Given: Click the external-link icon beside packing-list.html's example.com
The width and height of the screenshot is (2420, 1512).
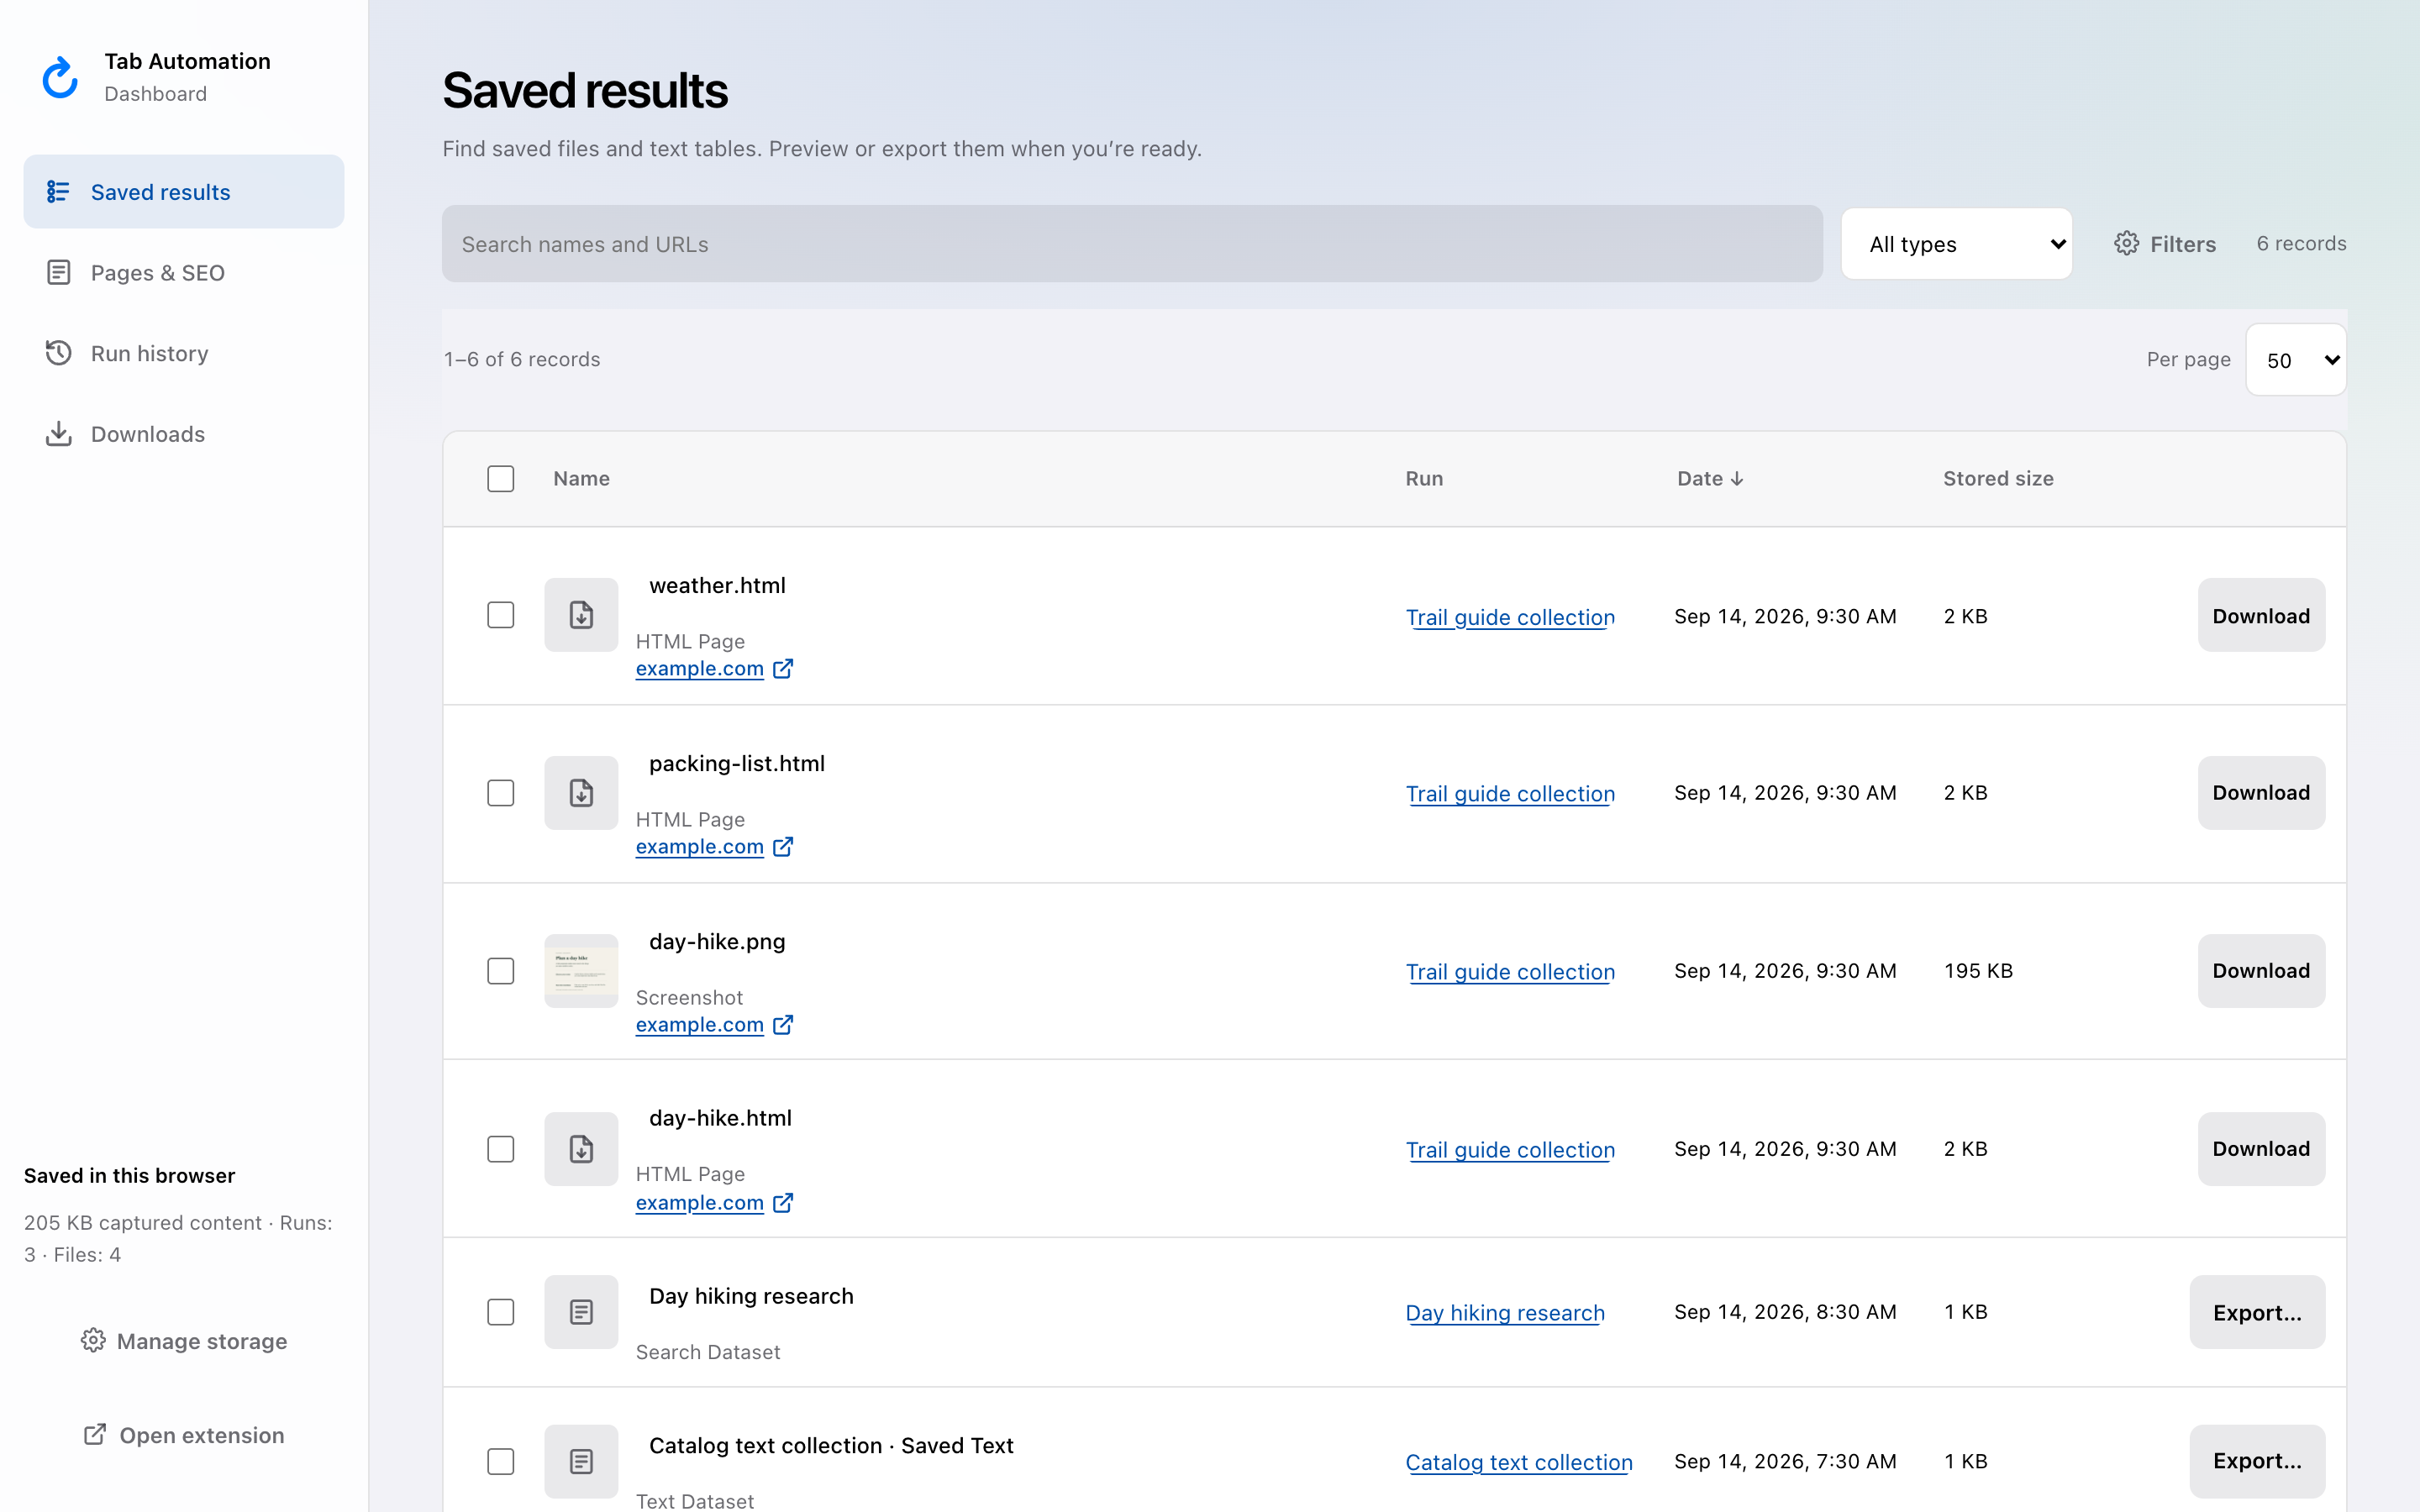Looking at the screenshot, I should pos(783,846).
